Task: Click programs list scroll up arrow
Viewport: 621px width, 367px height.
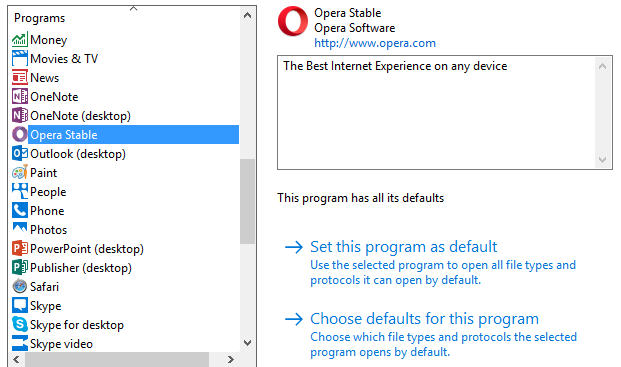Action: click(248, 15)
